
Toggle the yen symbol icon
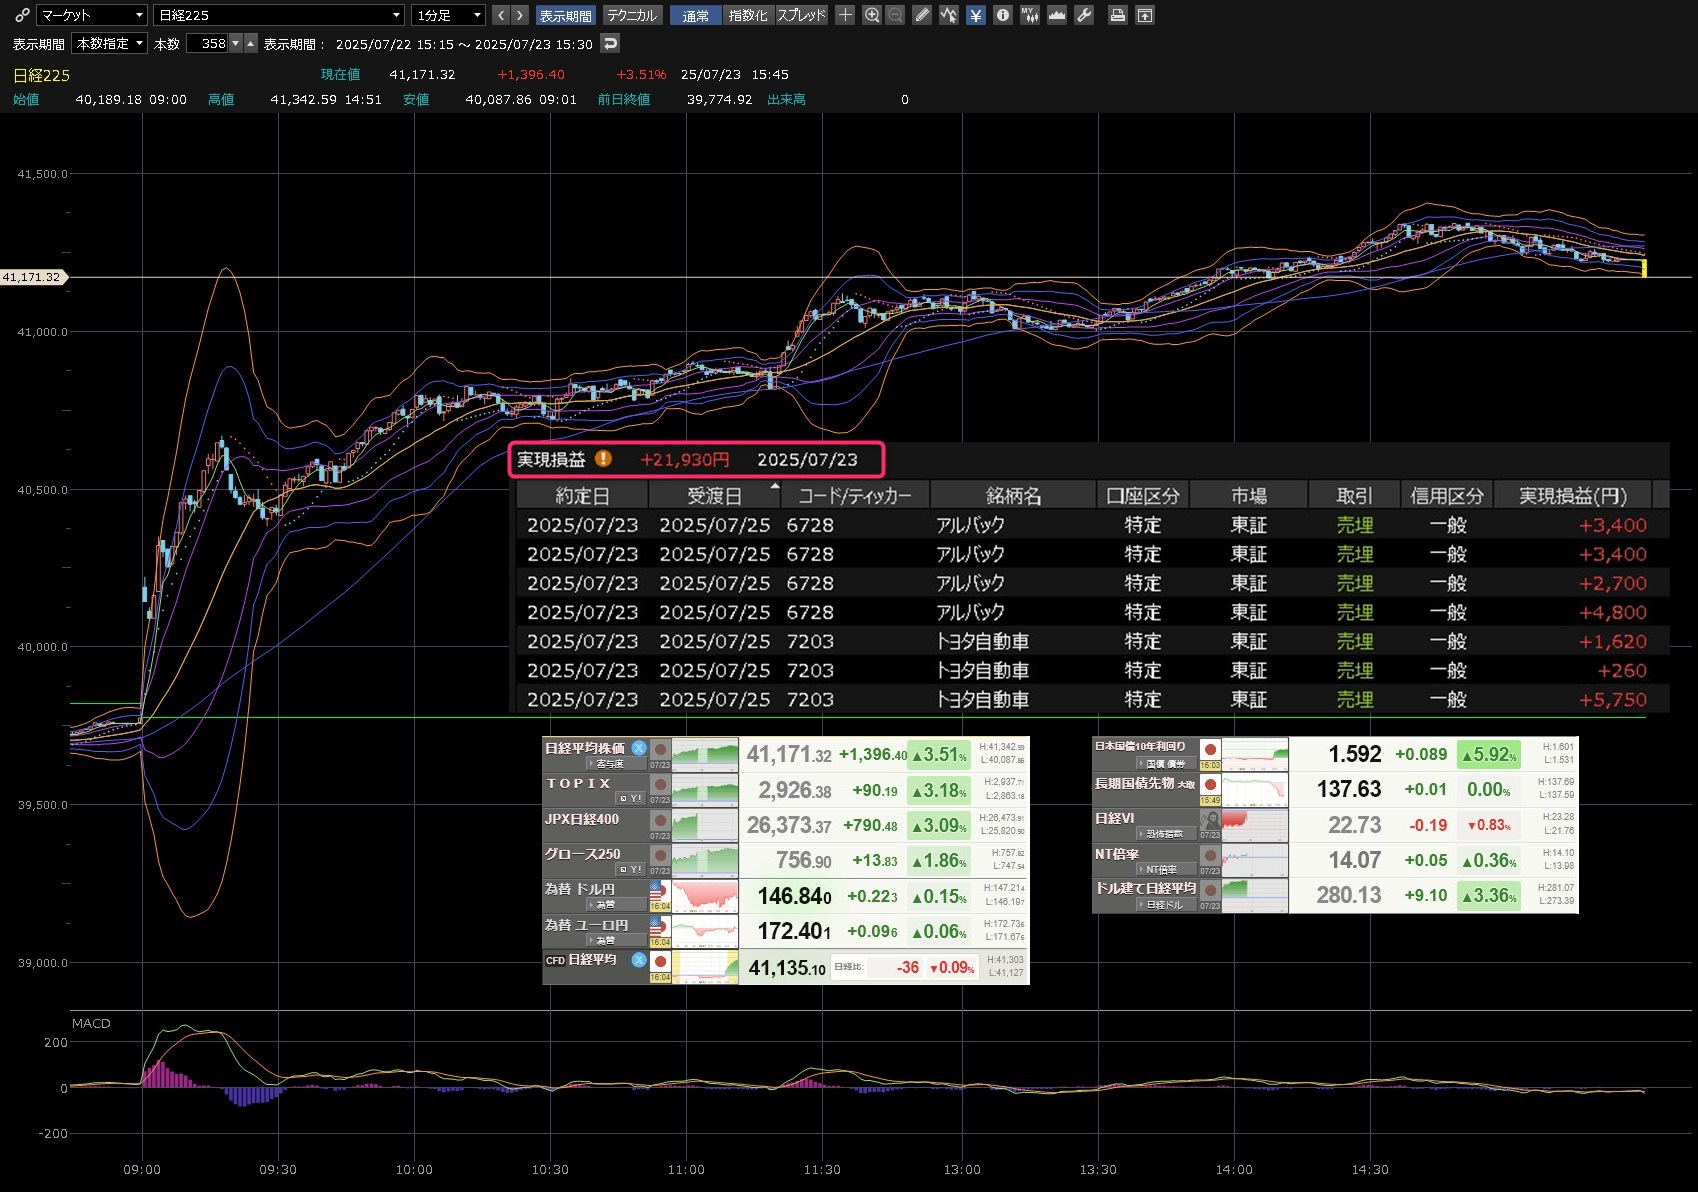point(976,15)
